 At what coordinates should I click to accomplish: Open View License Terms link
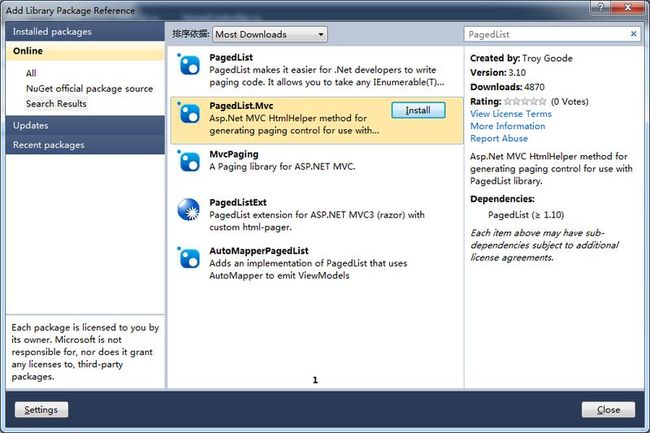click(x=511, y=114)
